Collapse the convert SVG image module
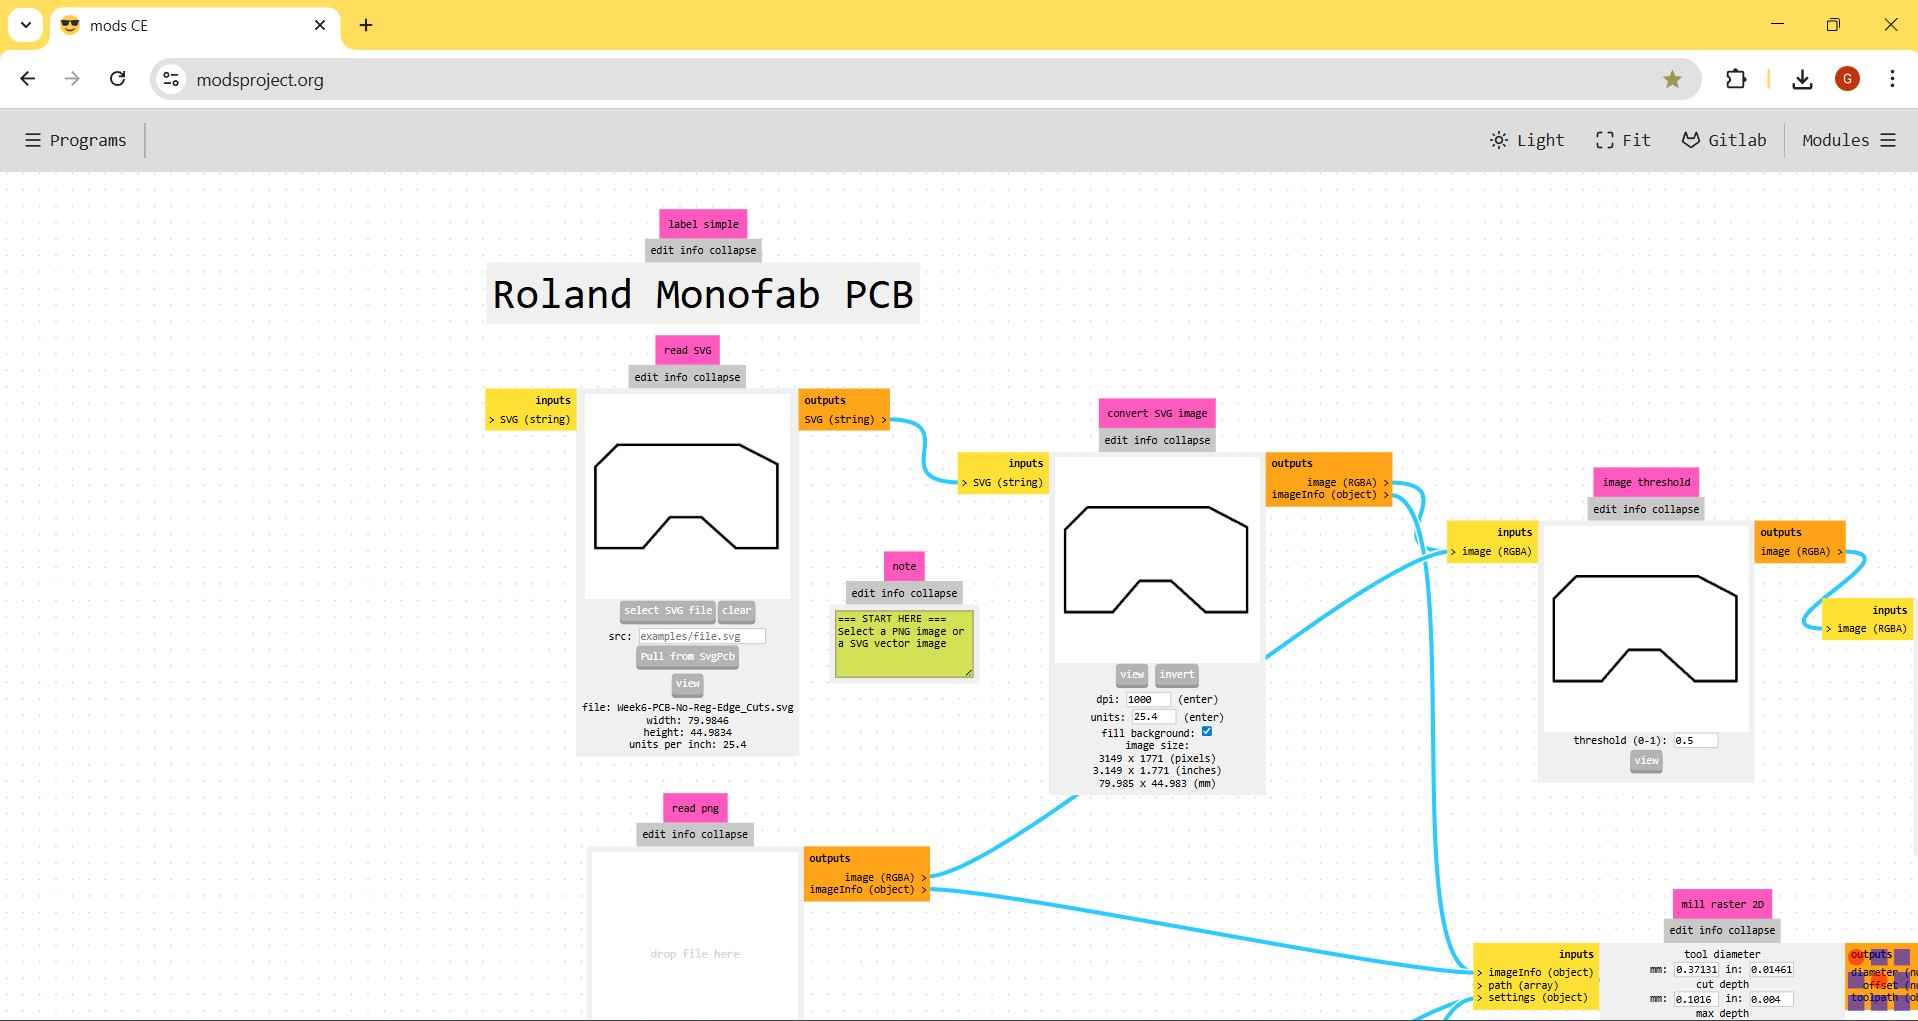 click(x=1186, y=440)
